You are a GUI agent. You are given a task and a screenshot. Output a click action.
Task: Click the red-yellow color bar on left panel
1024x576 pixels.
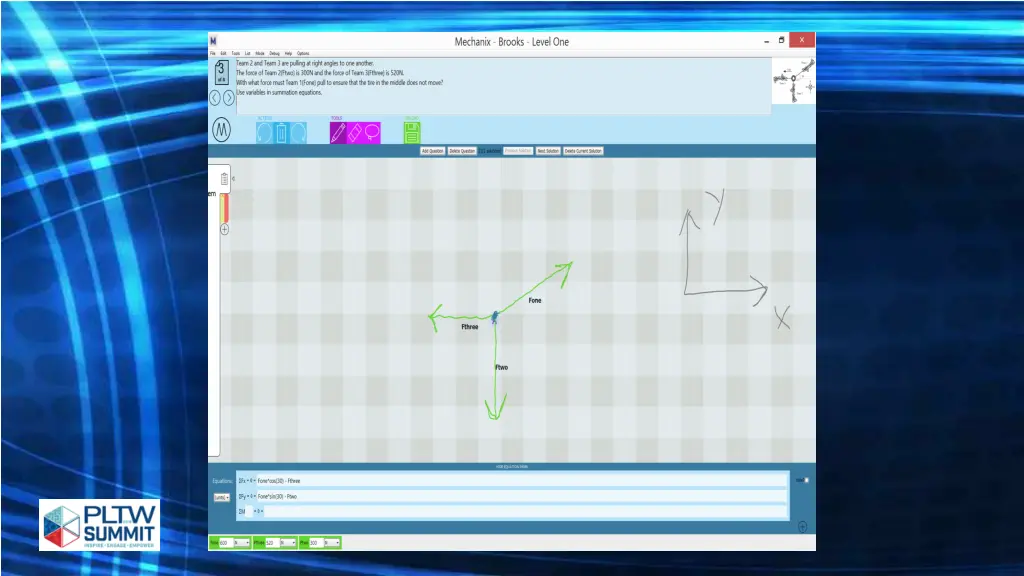point(225,208)
